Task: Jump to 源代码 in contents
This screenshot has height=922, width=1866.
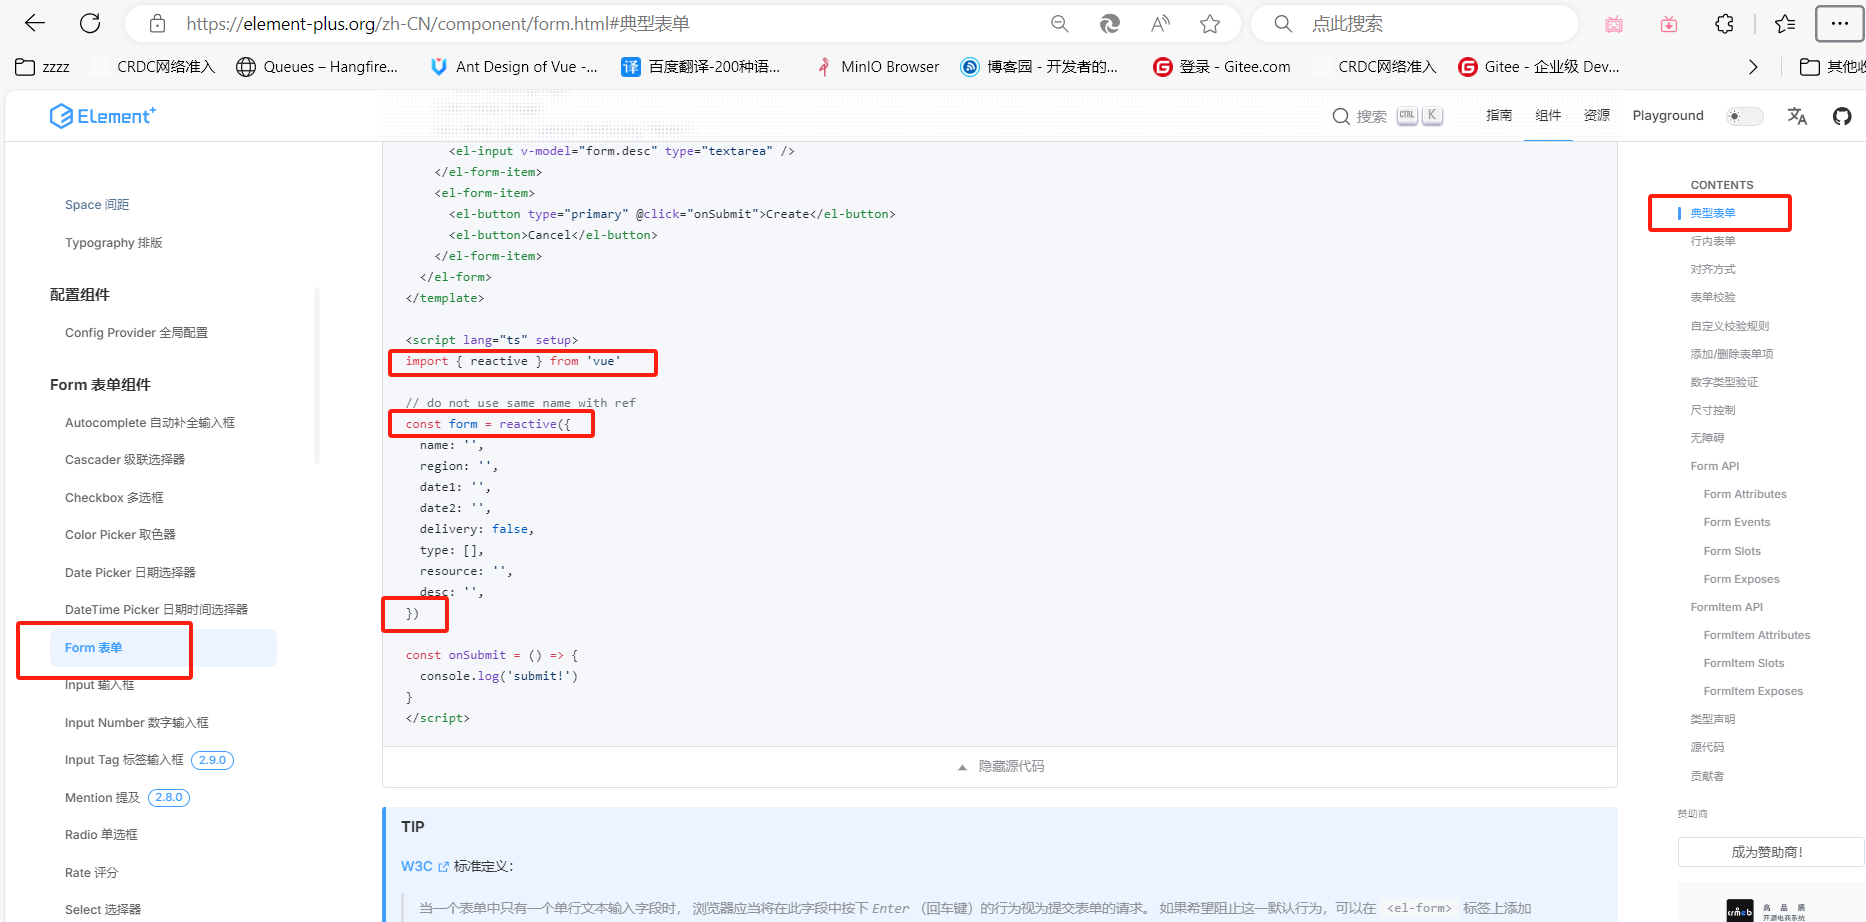Action: [x=1707, y=747]
